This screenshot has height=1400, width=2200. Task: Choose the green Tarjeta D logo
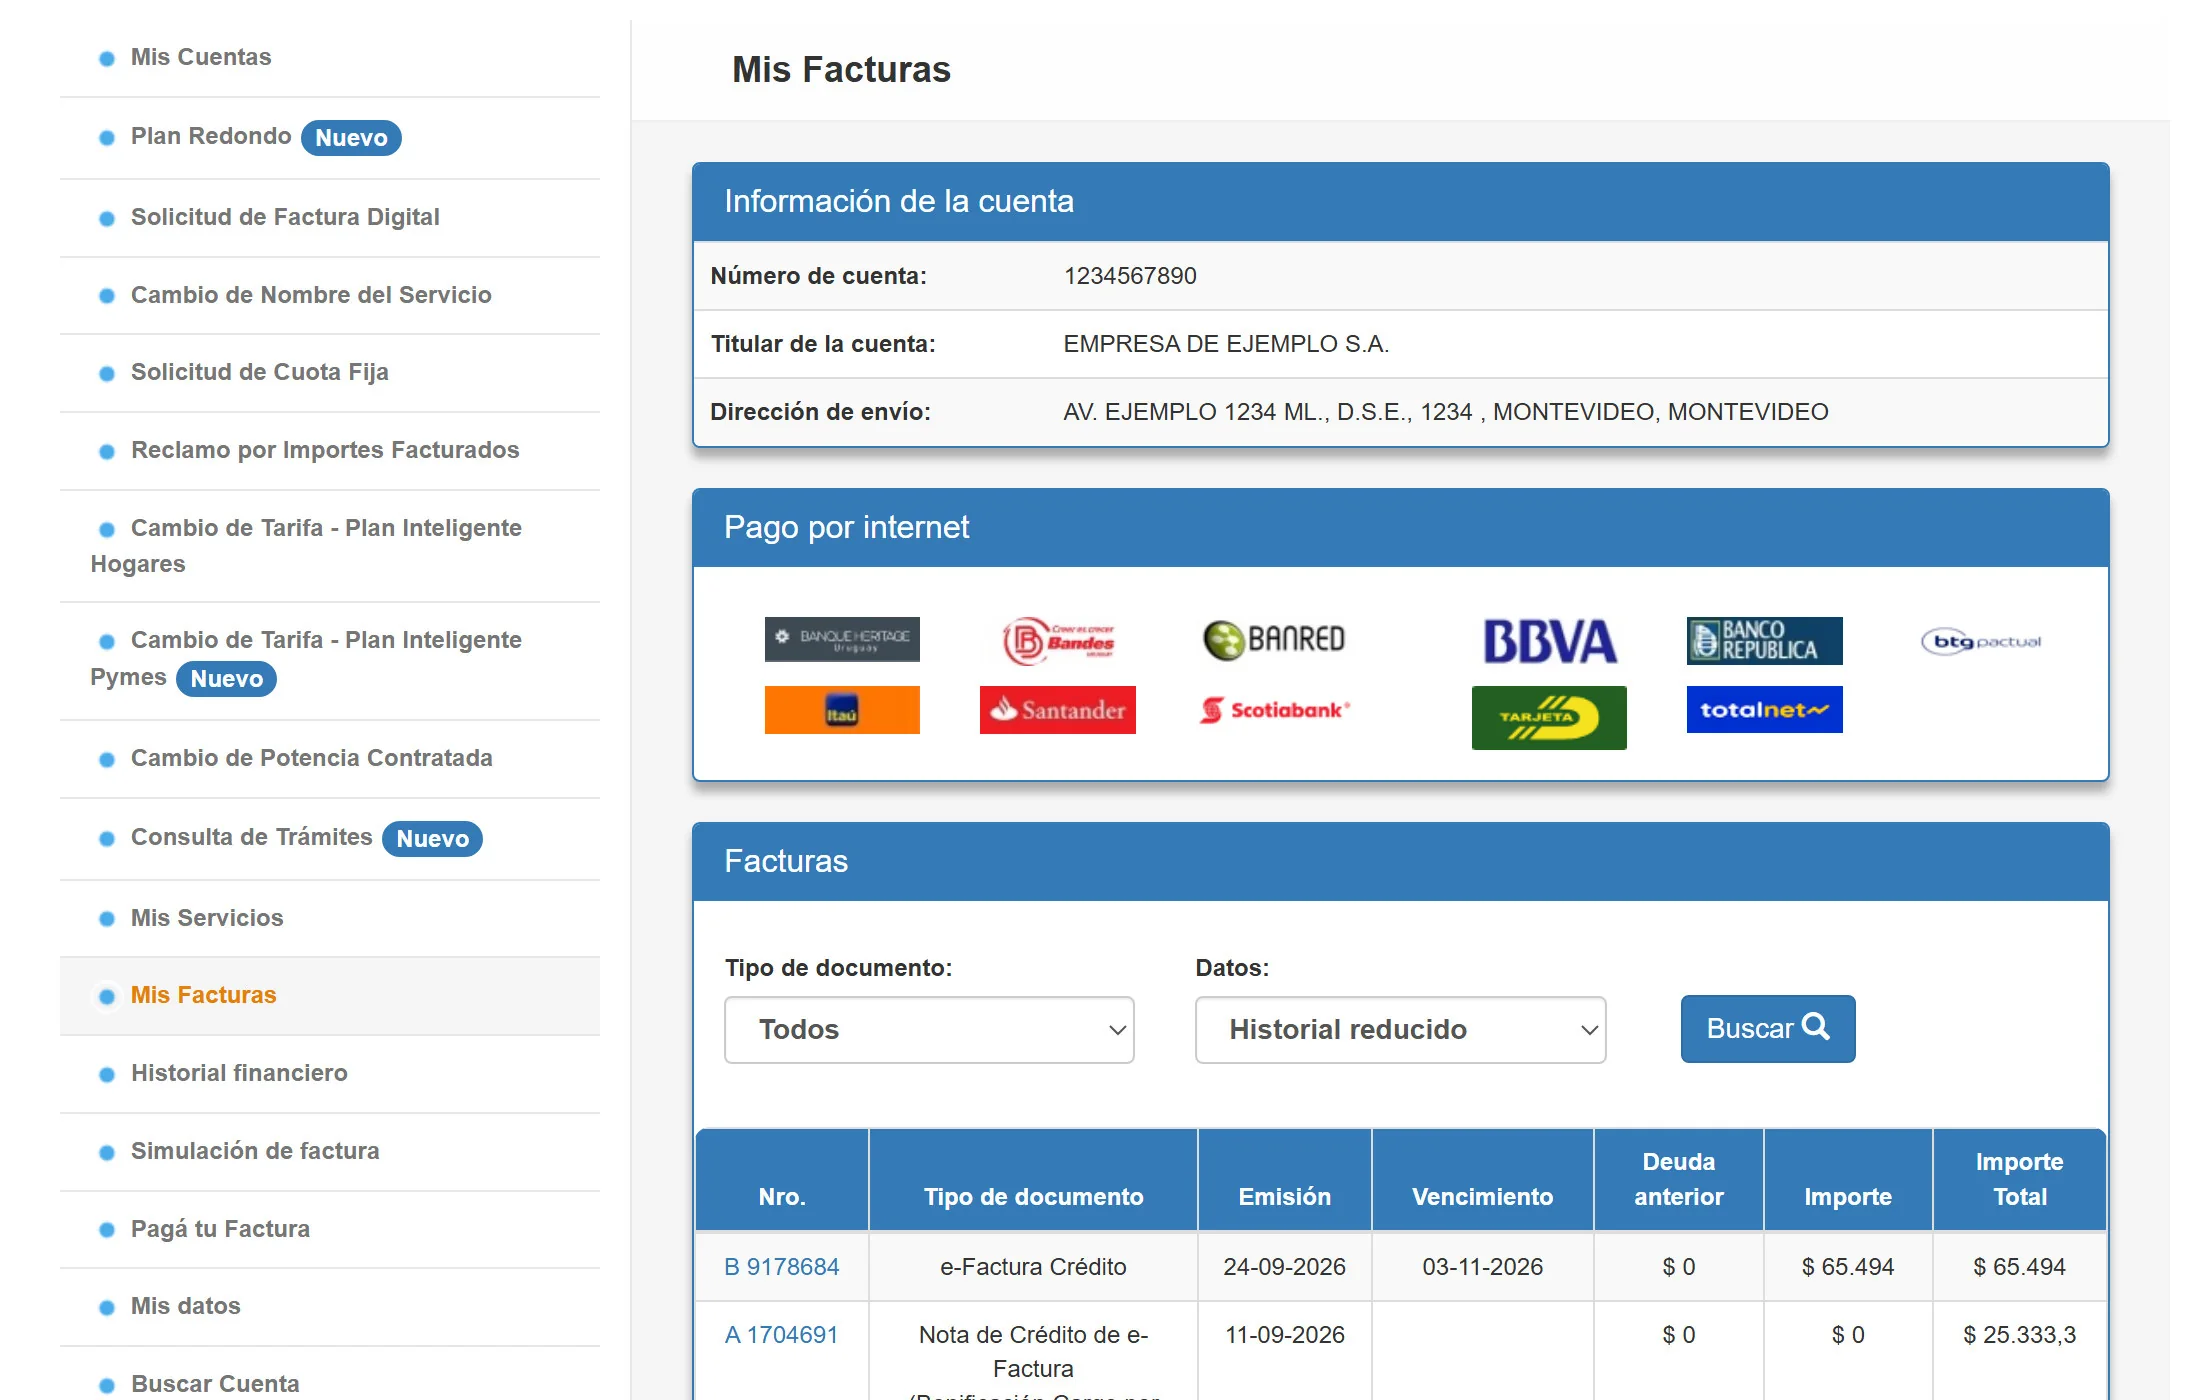pos(1549,717)
